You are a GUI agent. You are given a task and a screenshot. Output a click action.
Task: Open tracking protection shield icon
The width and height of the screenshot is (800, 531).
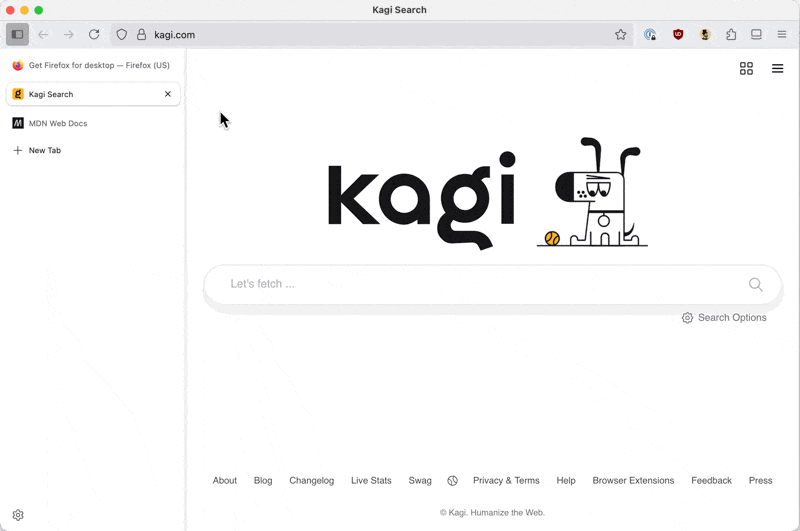tap(121, 35)
